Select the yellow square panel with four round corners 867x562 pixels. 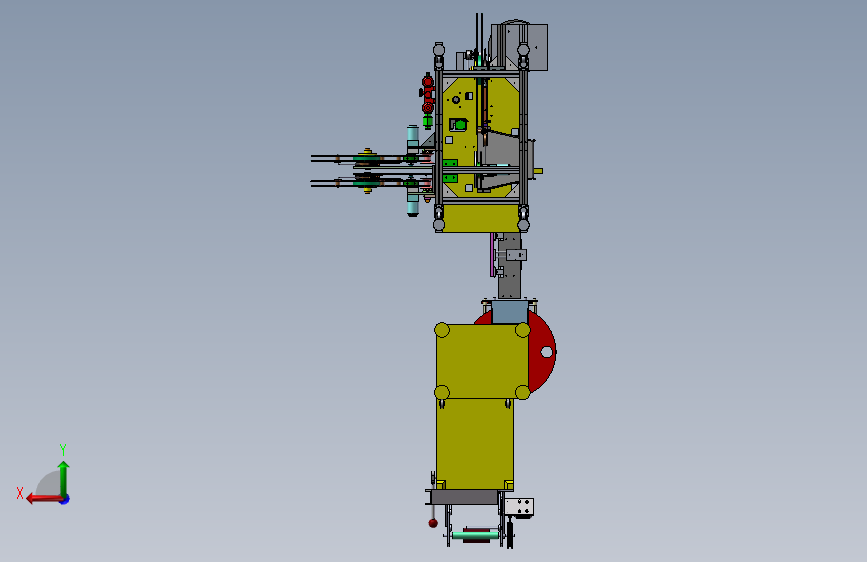coord(482,361)
